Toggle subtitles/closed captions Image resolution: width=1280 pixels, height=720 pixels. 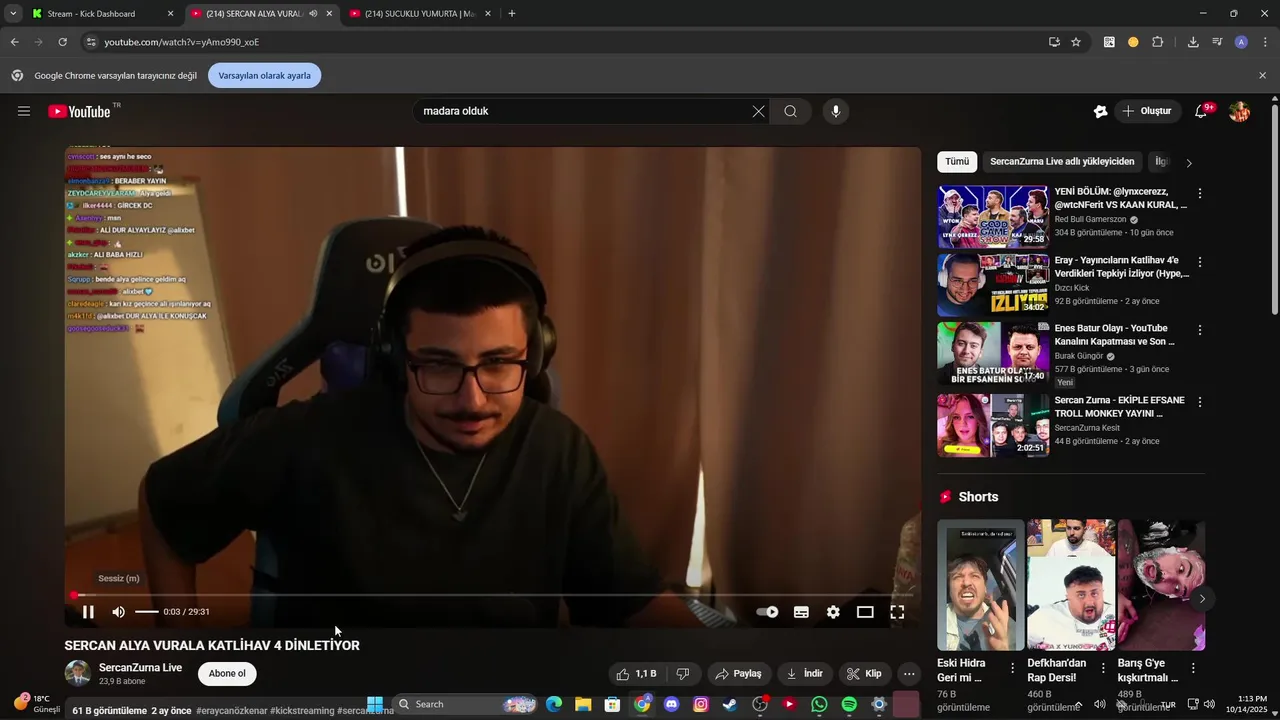[801, 612]
